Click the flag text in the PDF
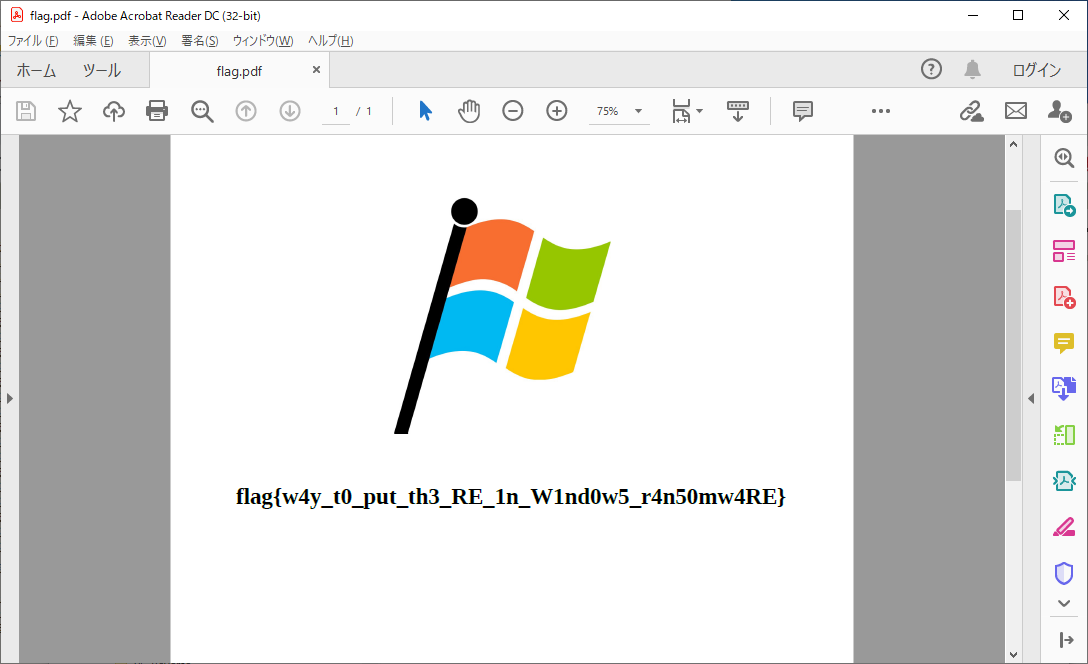Viewport: 1088px width, 664px height. click(x=511, y=497)
